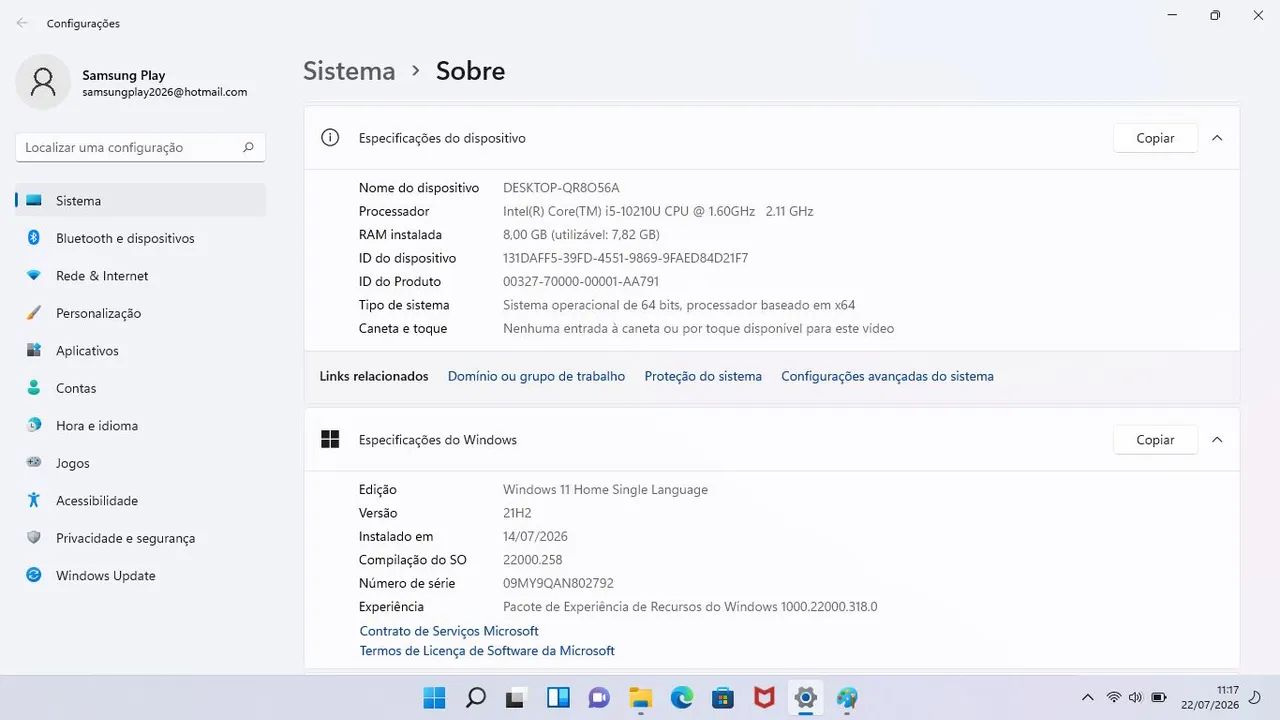This screenshot has width=1280, height=720.
Task: Open Widgets from the taskbar
Action: click(x=558, y=698)
